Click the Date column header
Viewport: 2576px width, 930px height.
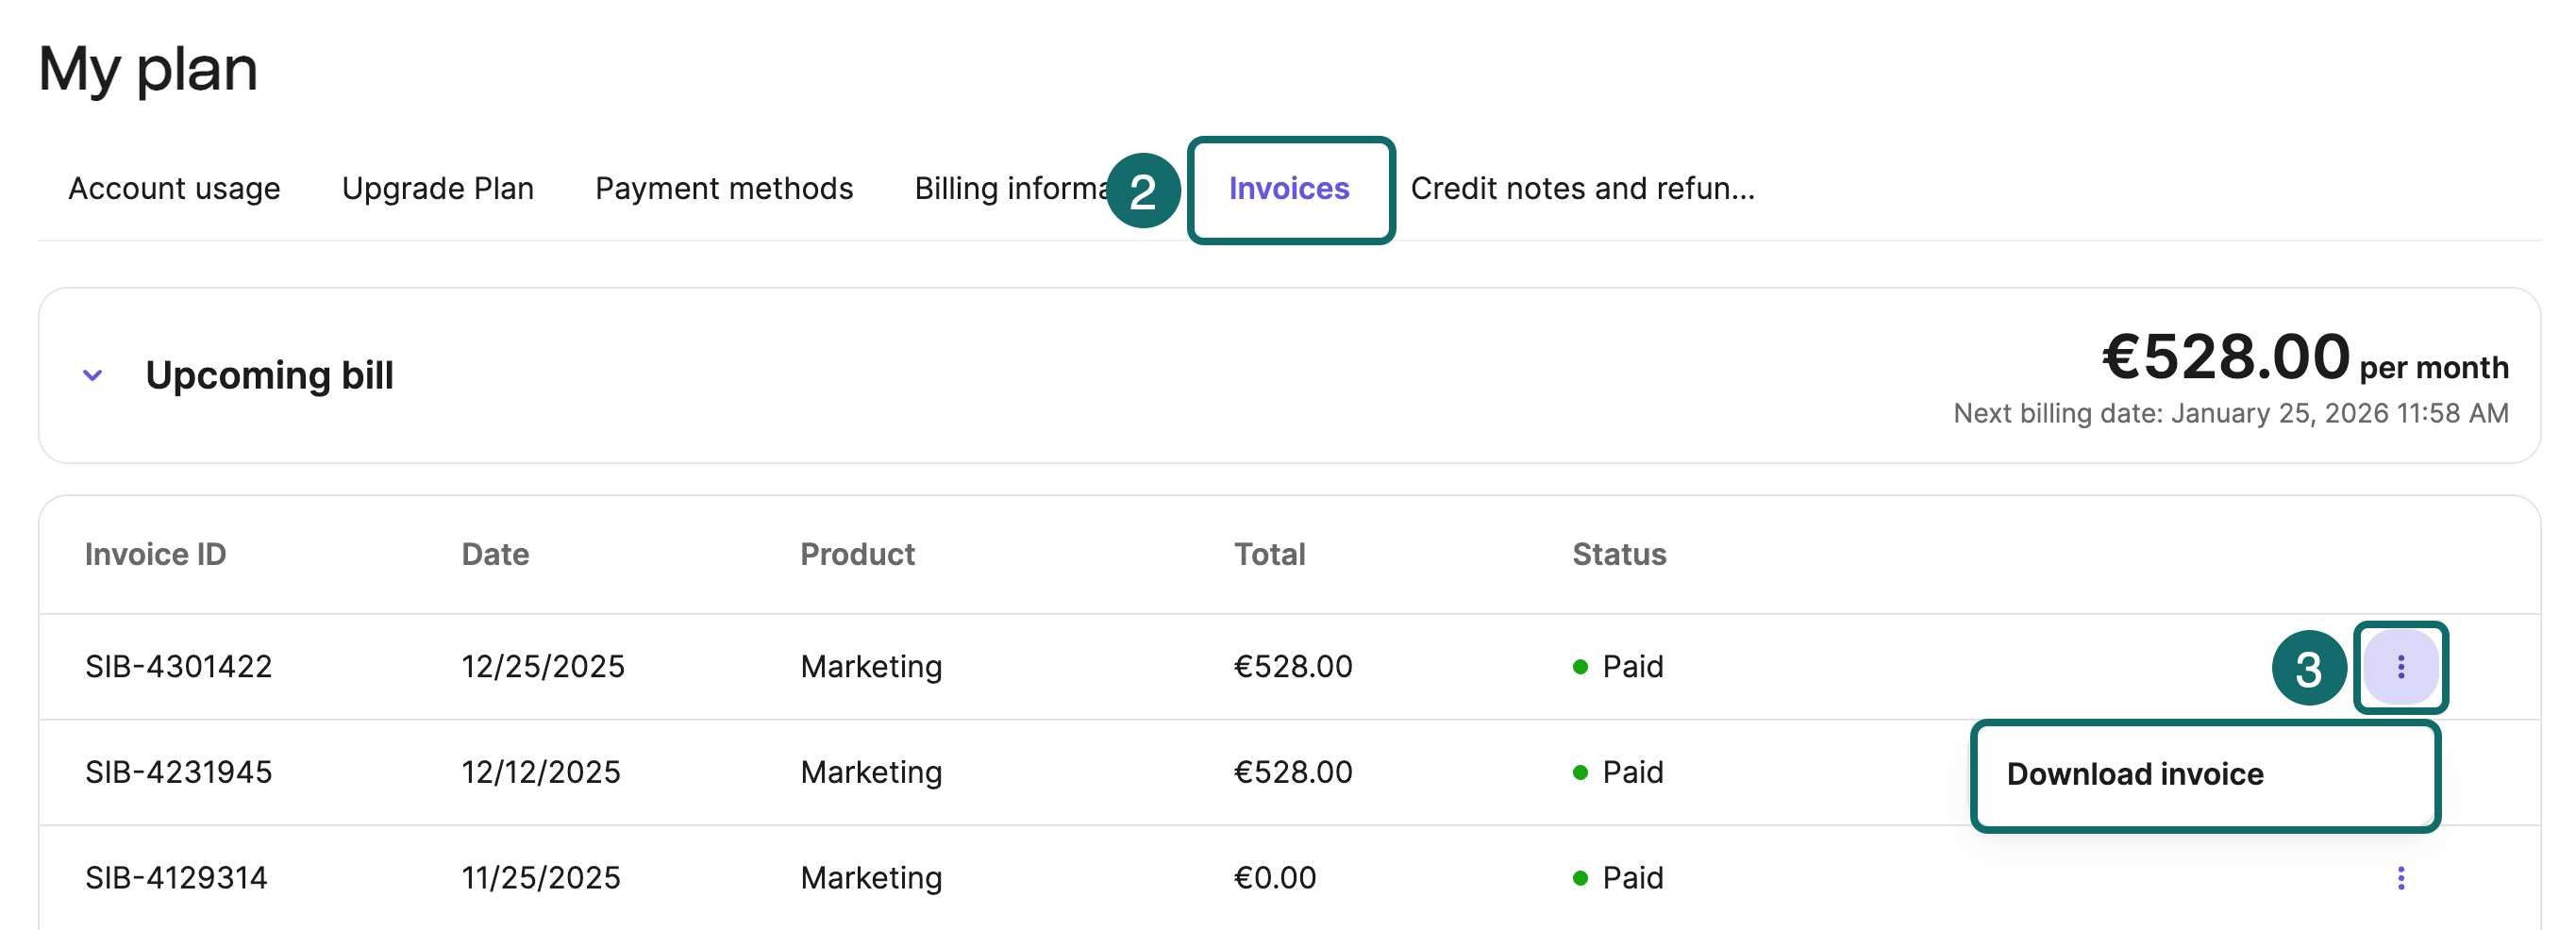point(495,554)
